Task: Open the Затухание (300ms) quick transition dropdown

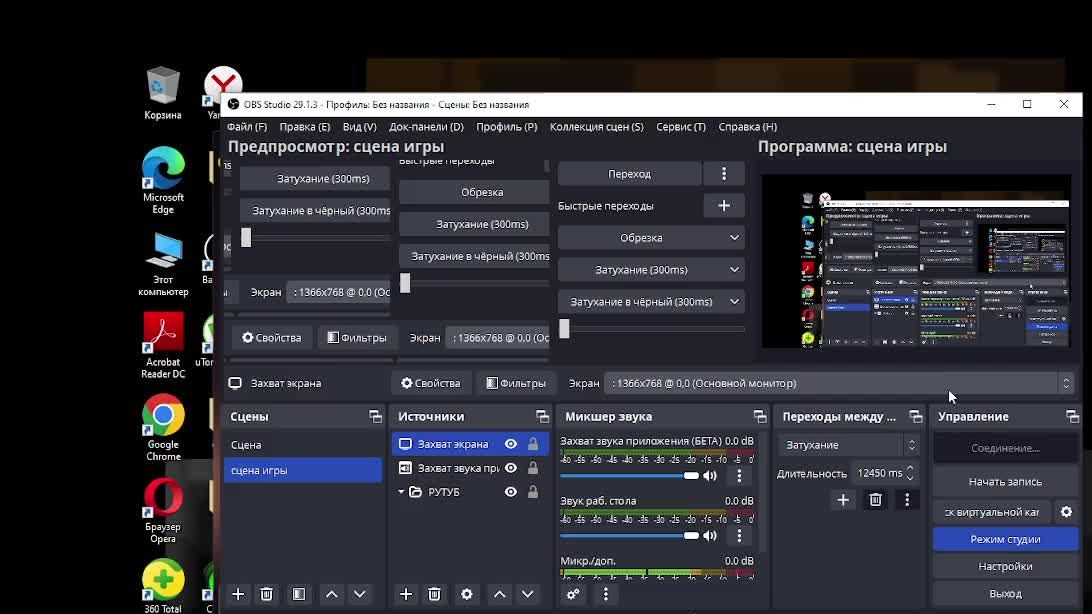Action: click(x=651, y=270)
